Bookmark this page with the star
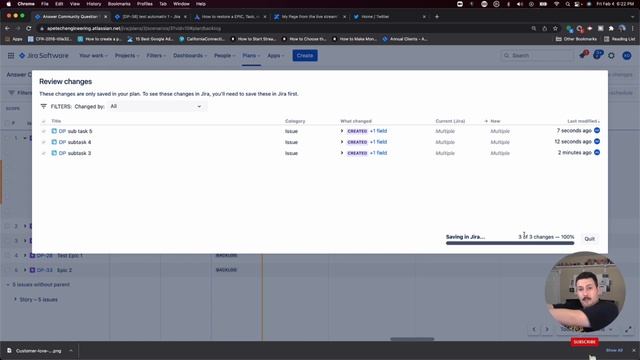 [x=555, y=28]
